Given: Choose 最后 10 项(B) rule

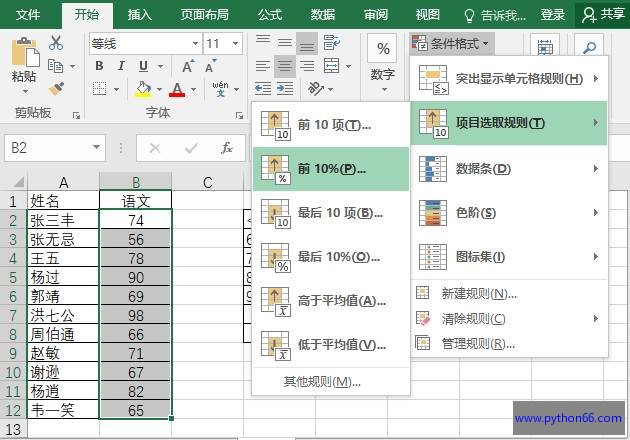Looking at the screenshot, I should pyautogui.click(x=331, y=213).
